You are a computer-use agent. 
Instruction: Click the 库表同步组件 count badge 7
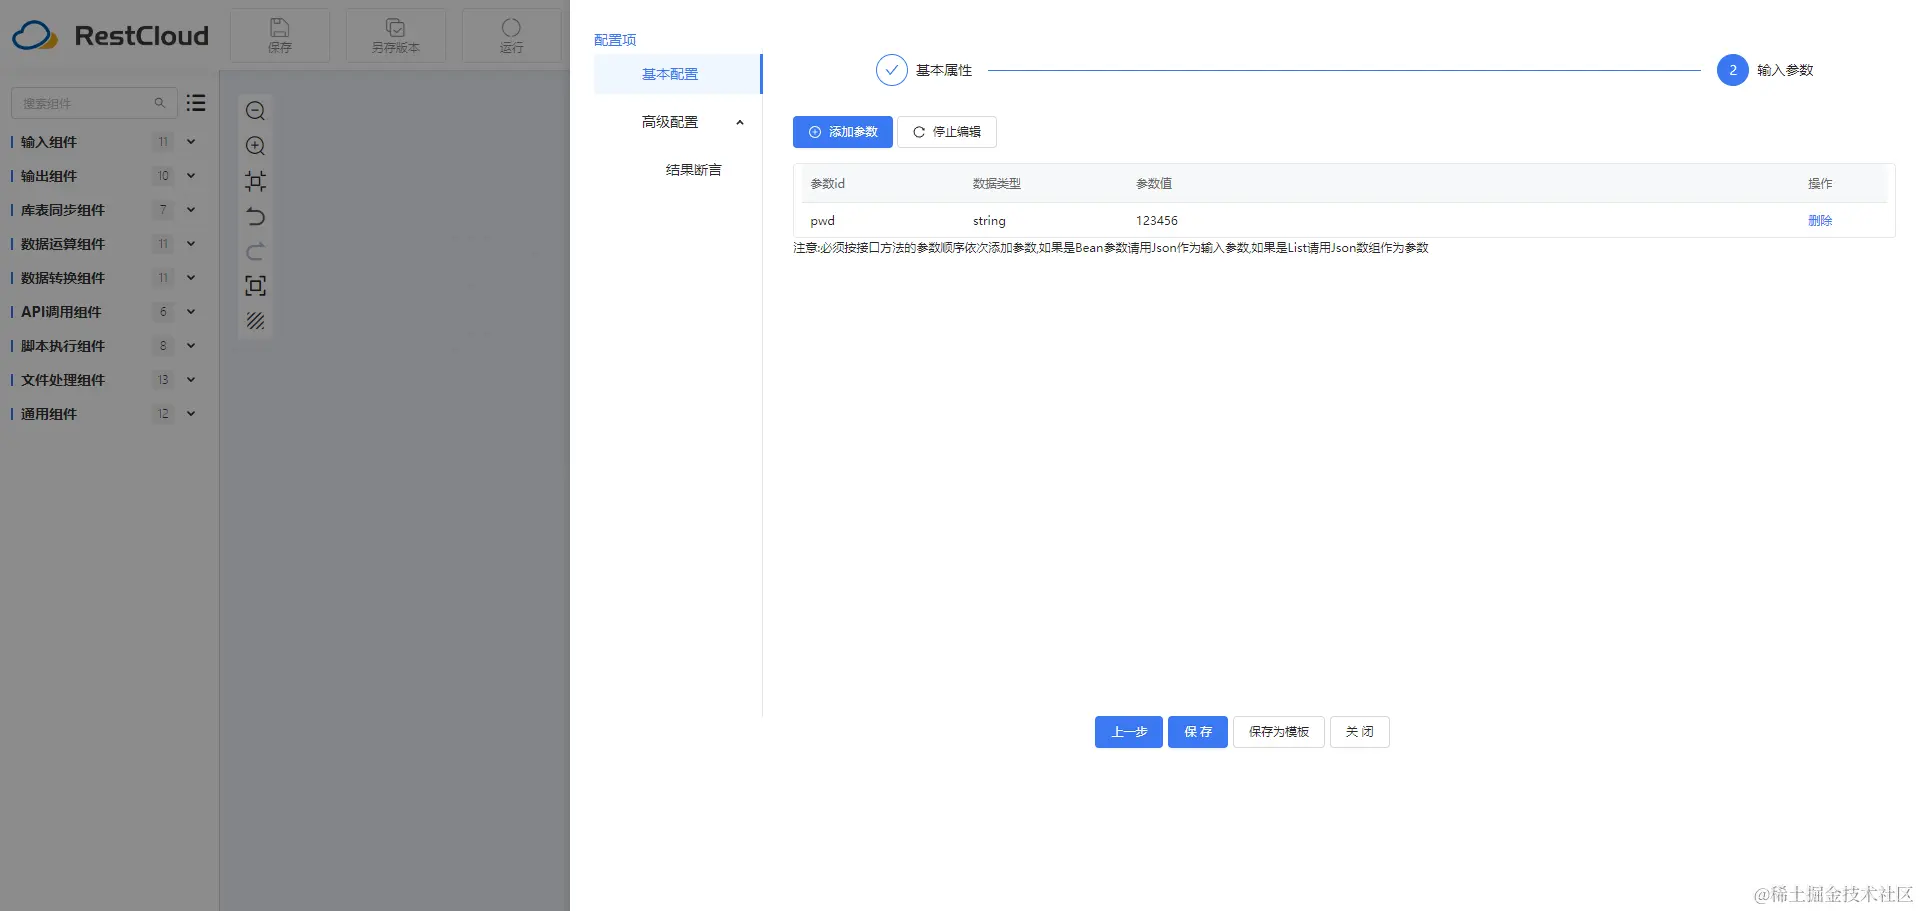[x=163, y=210]
